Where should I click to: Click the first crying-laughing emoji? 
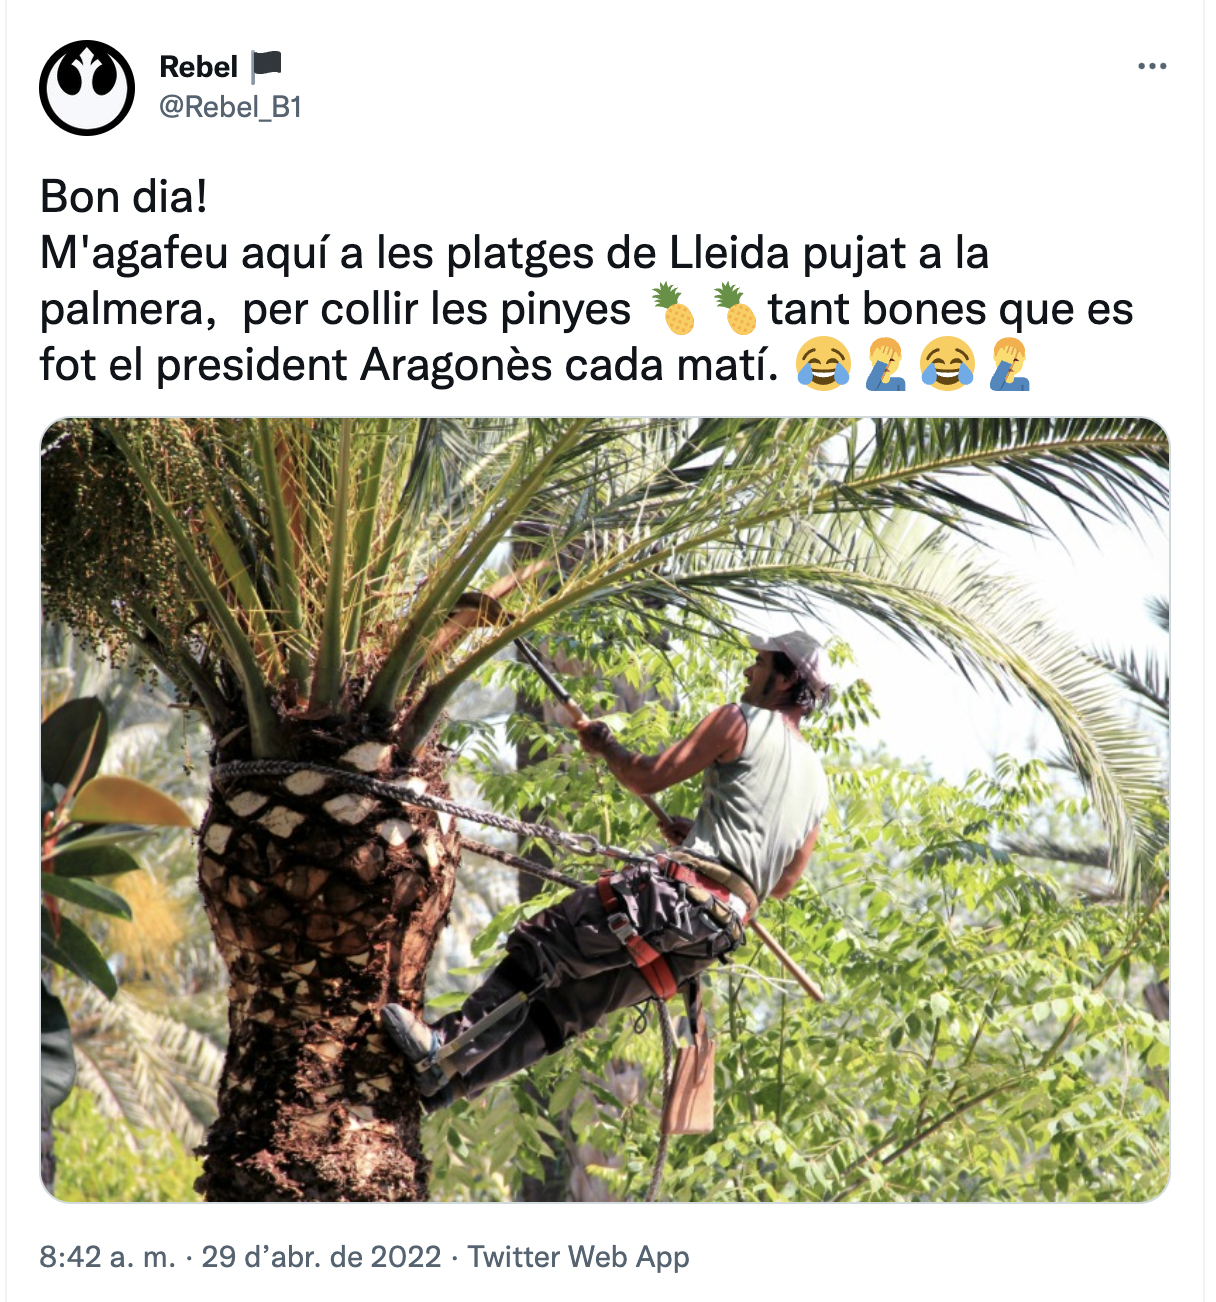823,364
